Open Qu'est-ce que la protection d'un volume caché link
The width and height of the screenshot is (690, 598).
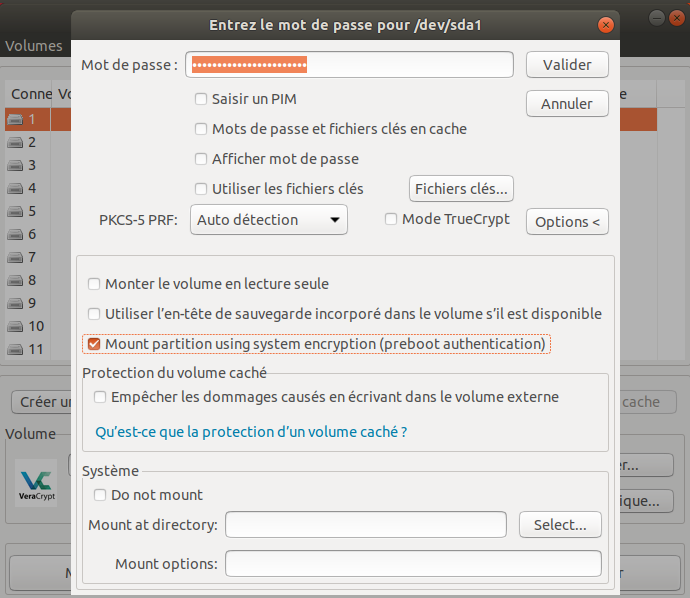250,433
